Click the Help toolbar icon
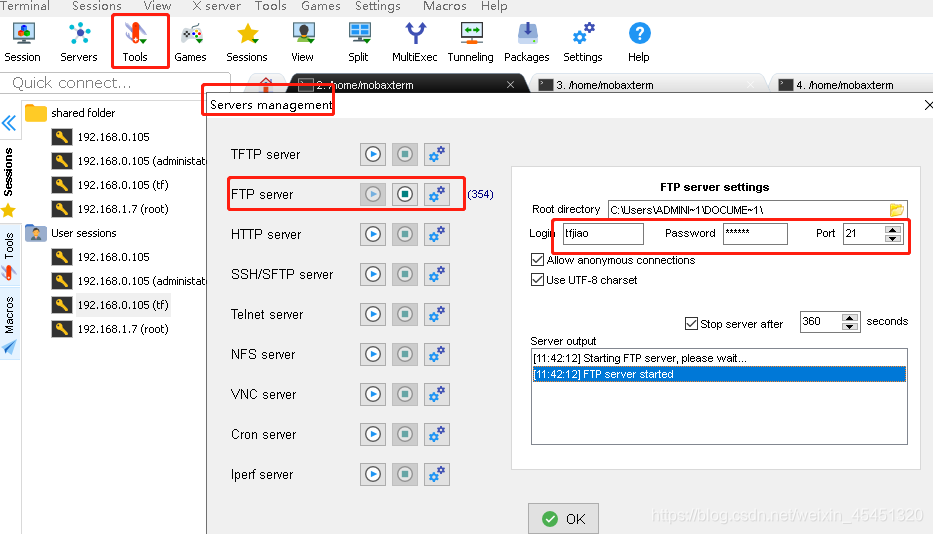Image resolution: width=933 pixels, height=534 pixels. coord(639,42)
